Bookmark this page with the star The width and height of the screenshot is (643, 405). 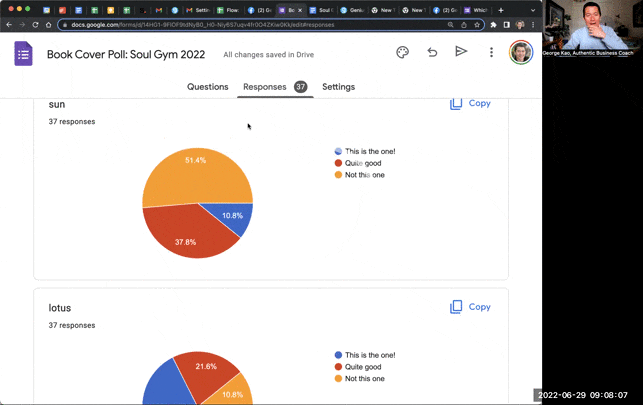click(x=477, y=25)
